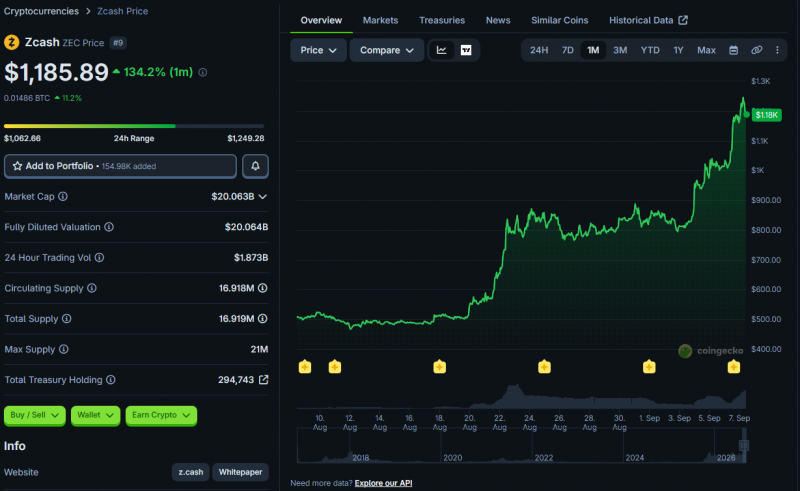Go to Cryptocurrencies breadcrumb link

coord(41,11)
